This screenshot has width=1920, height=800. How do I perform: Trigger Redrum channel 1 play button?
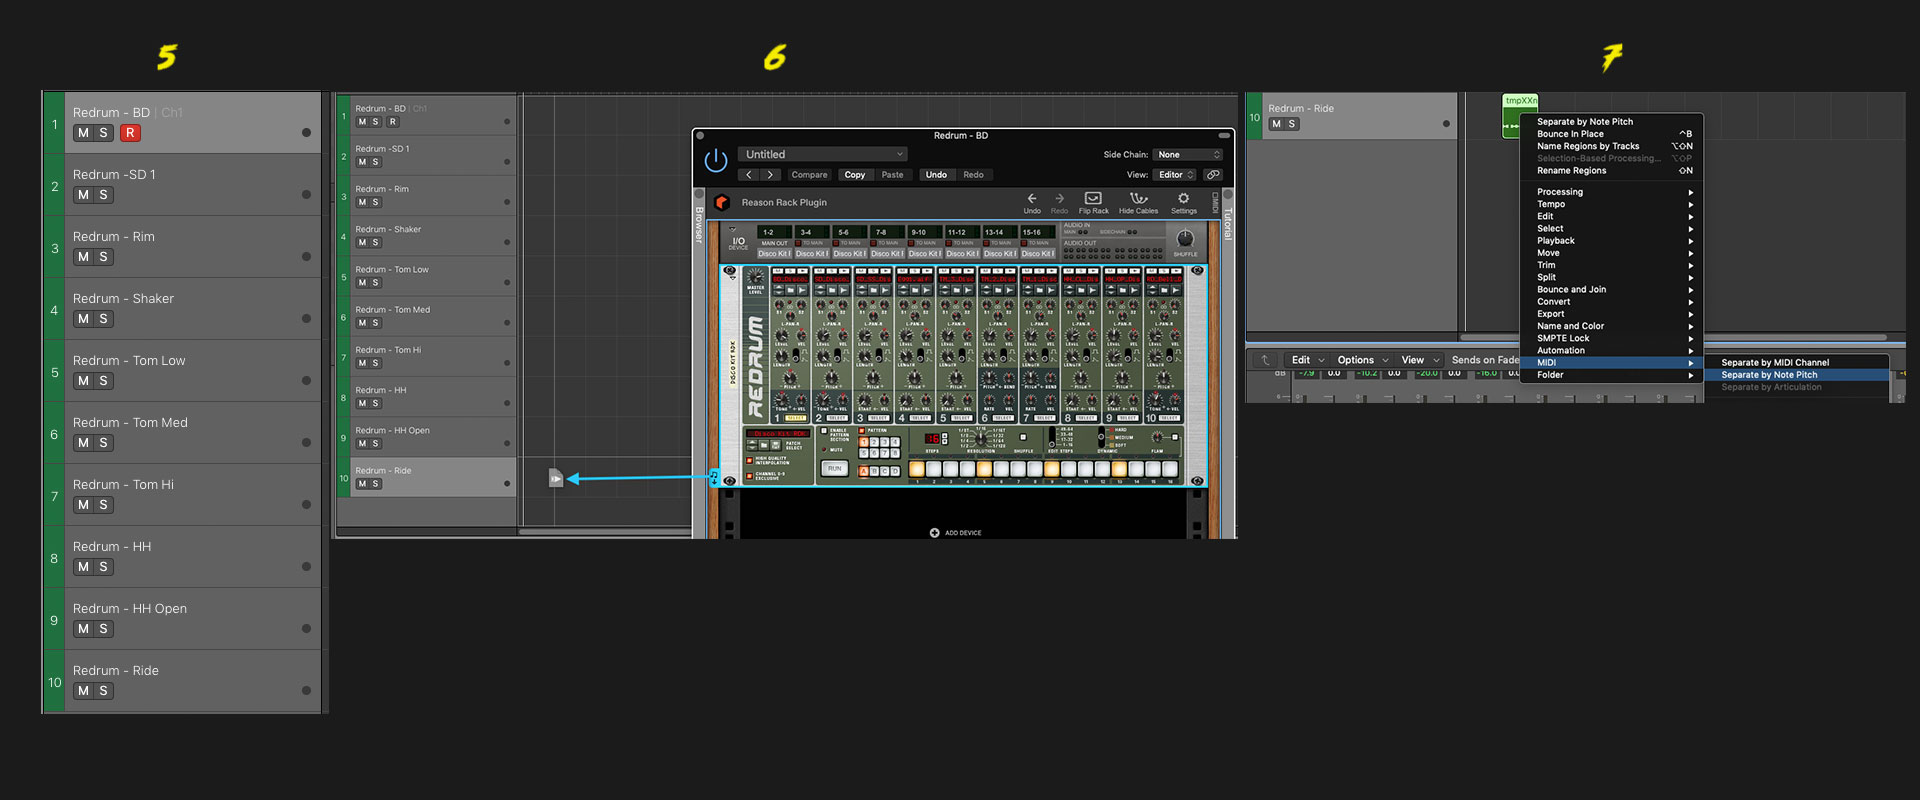point(802,271)
